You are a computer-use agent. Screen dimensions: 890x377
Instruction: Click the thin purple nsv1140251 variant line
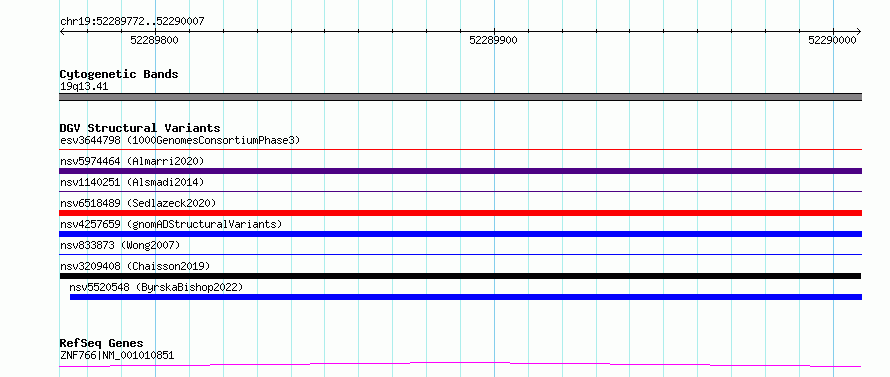460,192
